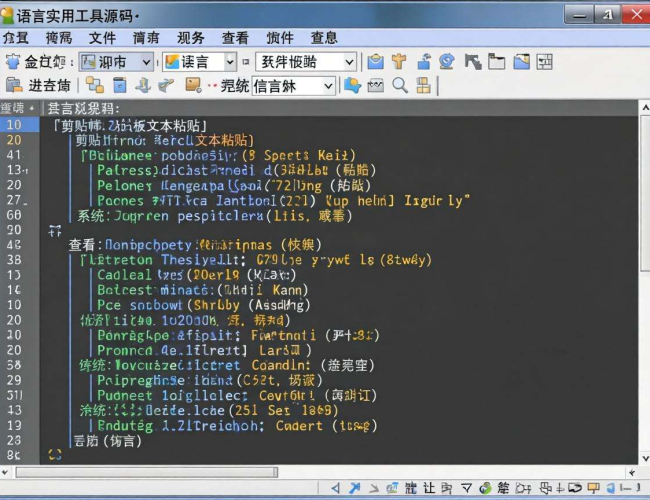The image size is (650, 500).
Task: Click the picture with gear toolbar icon
Action: (x=193, y=85)
